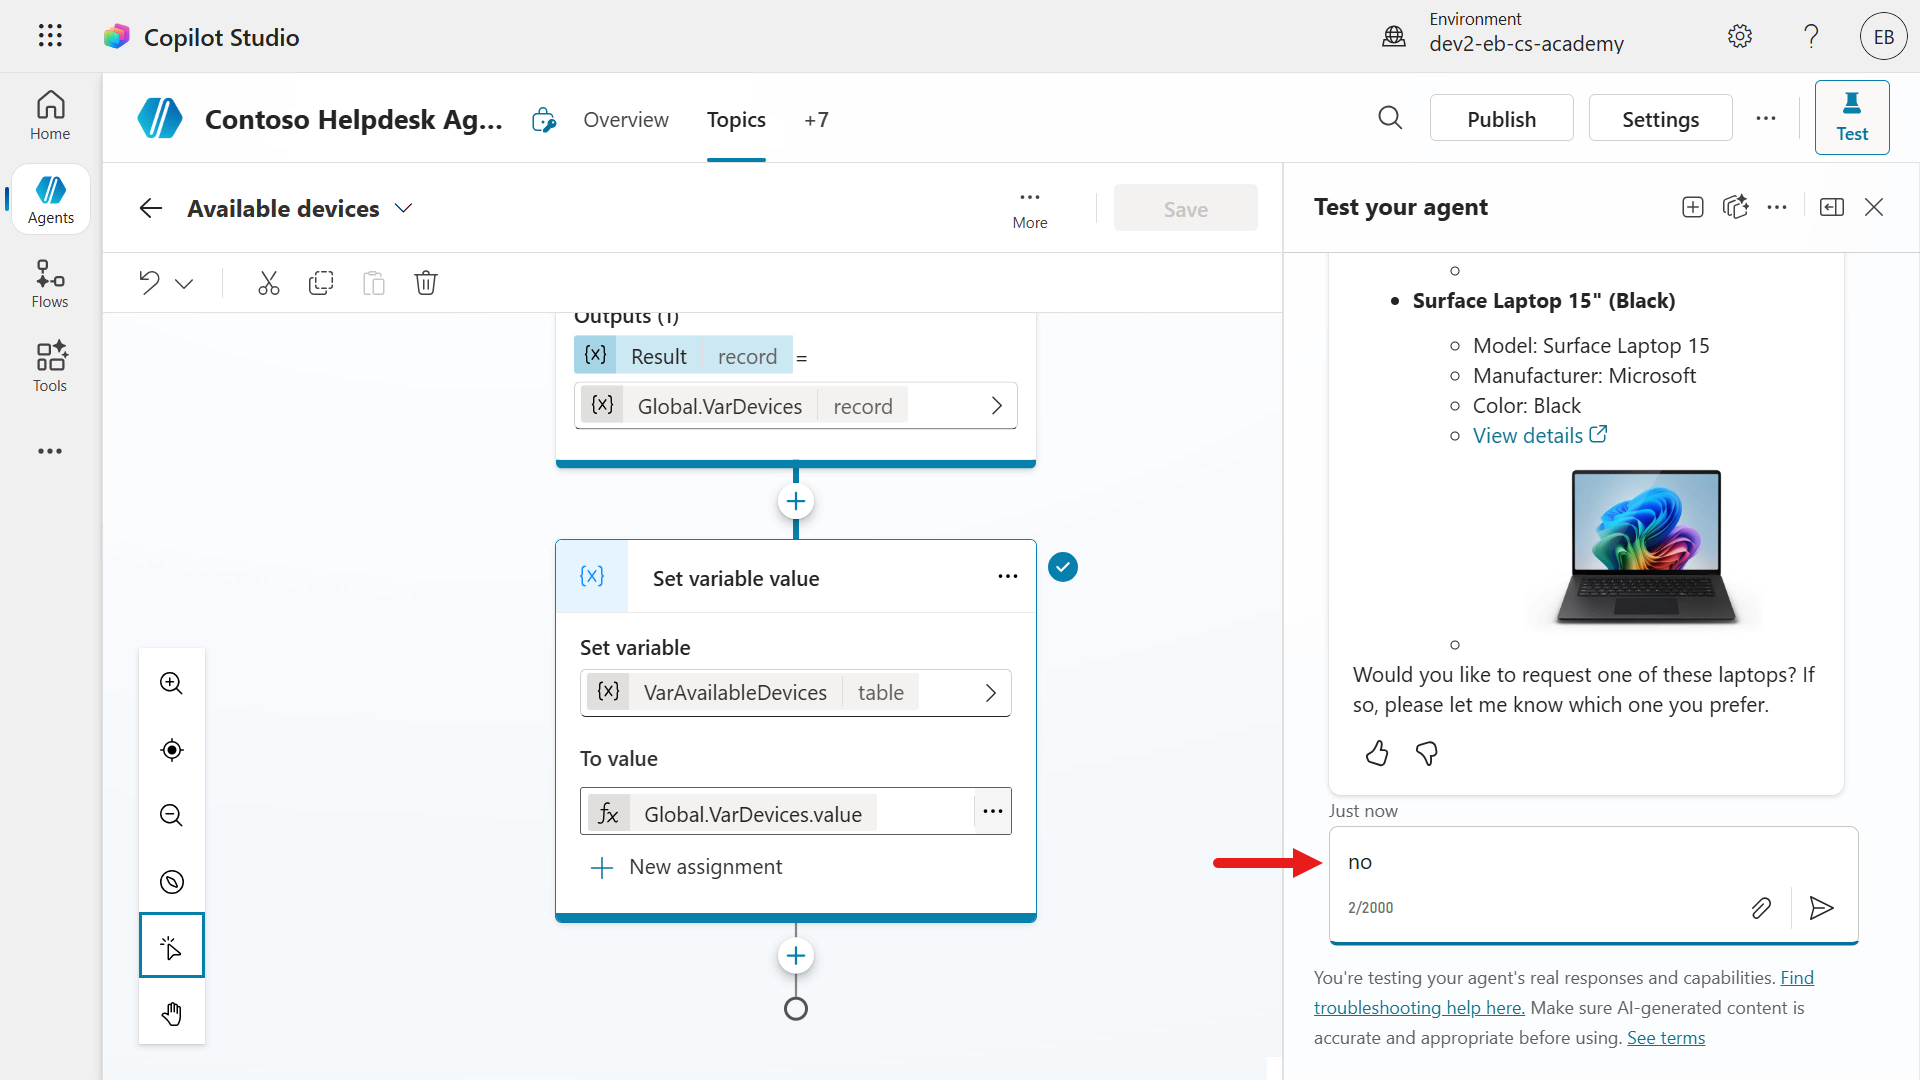Expand VarAvailableDevices variable chevron
The height and width of the screenshot is (1080, 1920).
(990, 693)
